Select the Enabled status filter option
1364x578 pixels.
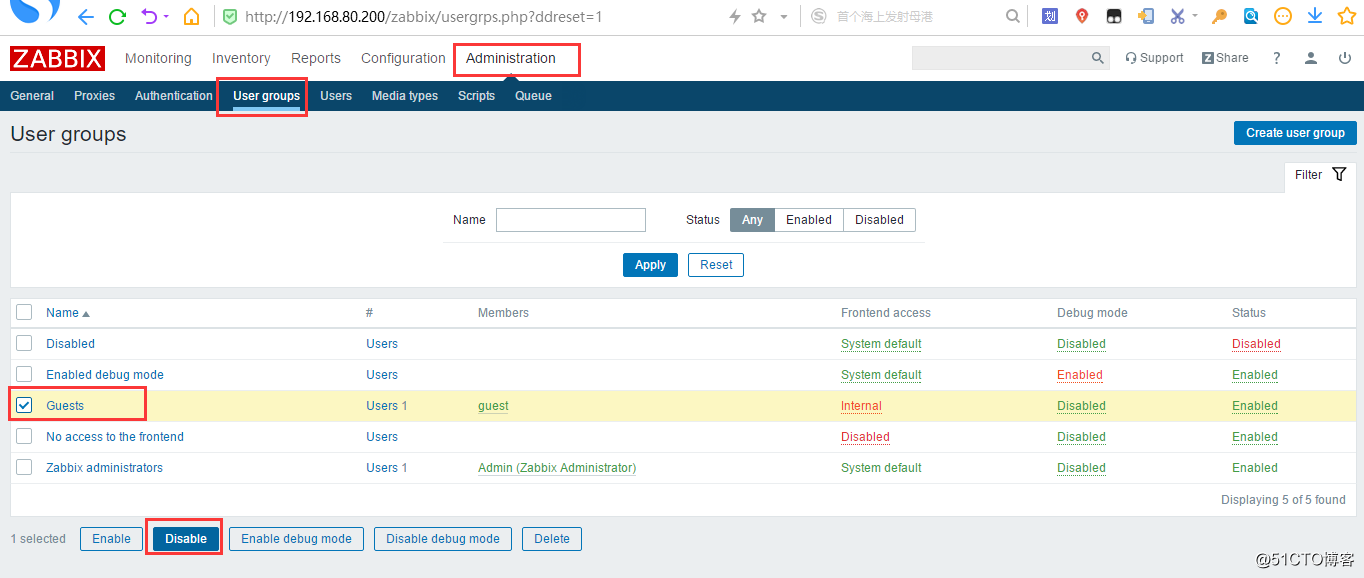808,219
